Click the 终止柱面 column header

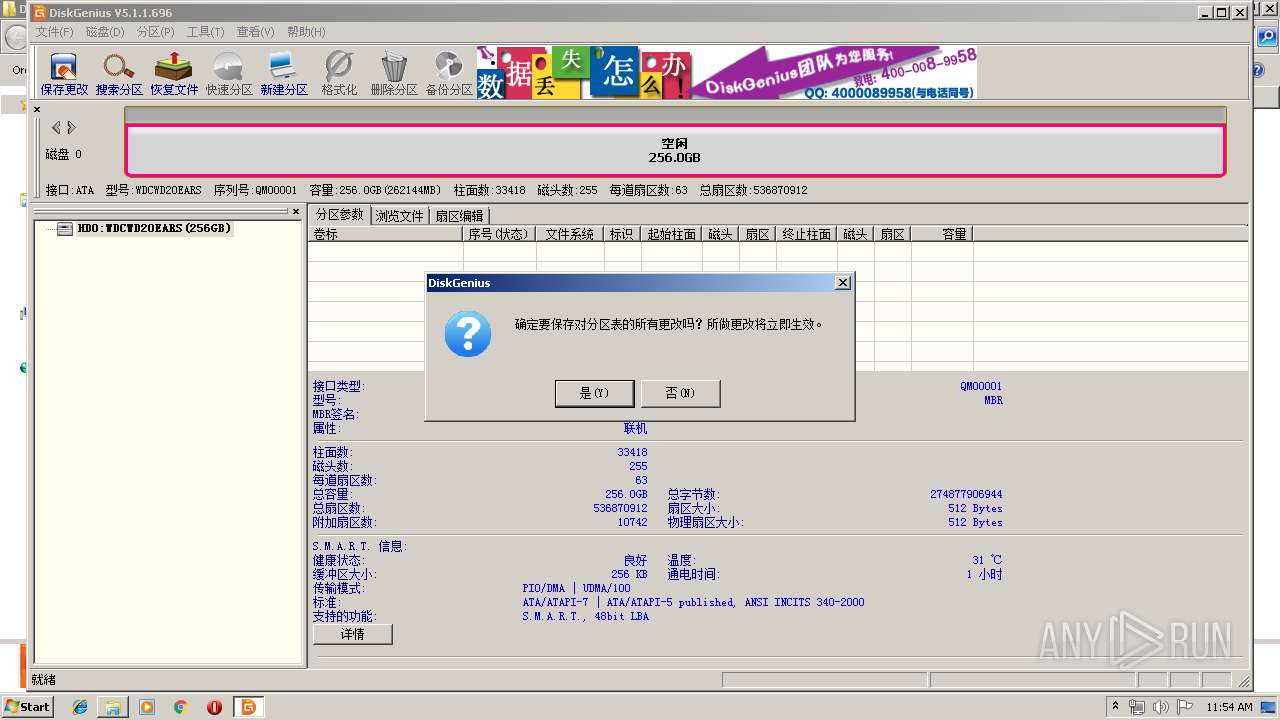(x=806, y=234)
